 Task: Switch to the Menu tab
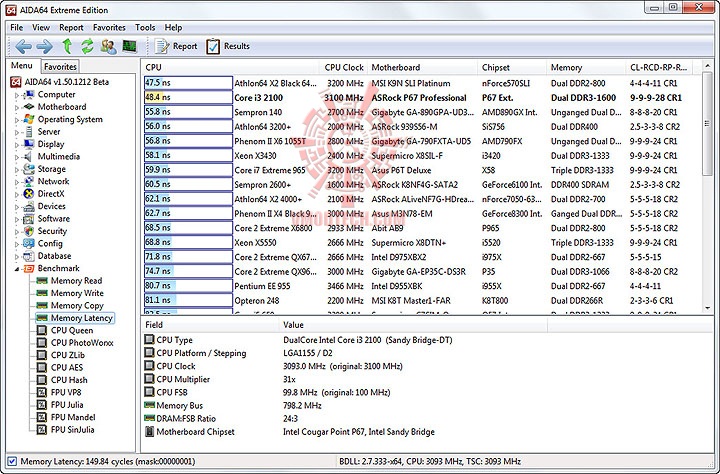(22, 66)
